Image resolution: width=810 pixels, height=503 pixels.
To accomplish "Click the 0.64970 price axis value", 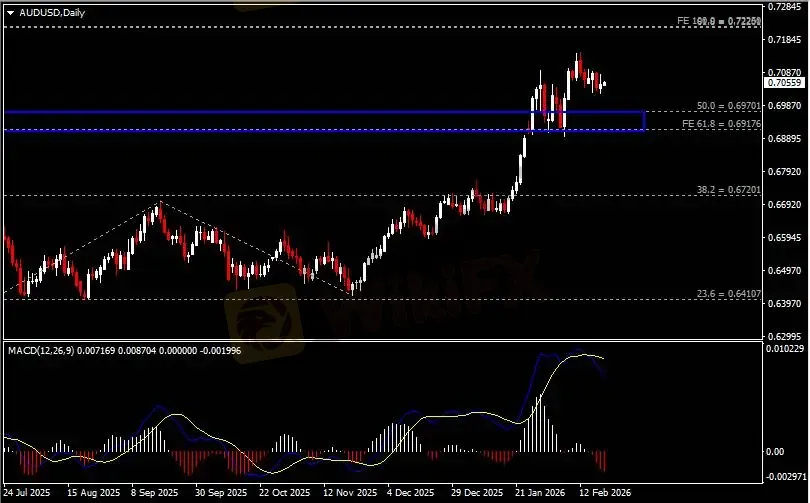I will click(784, 271).
